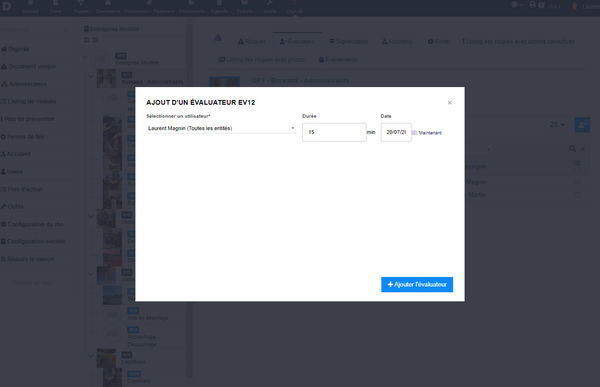This screenshot has height=387, width=600.
Task: Collapse the Entreprise Modèle tree node
Action: pos(85,57)
